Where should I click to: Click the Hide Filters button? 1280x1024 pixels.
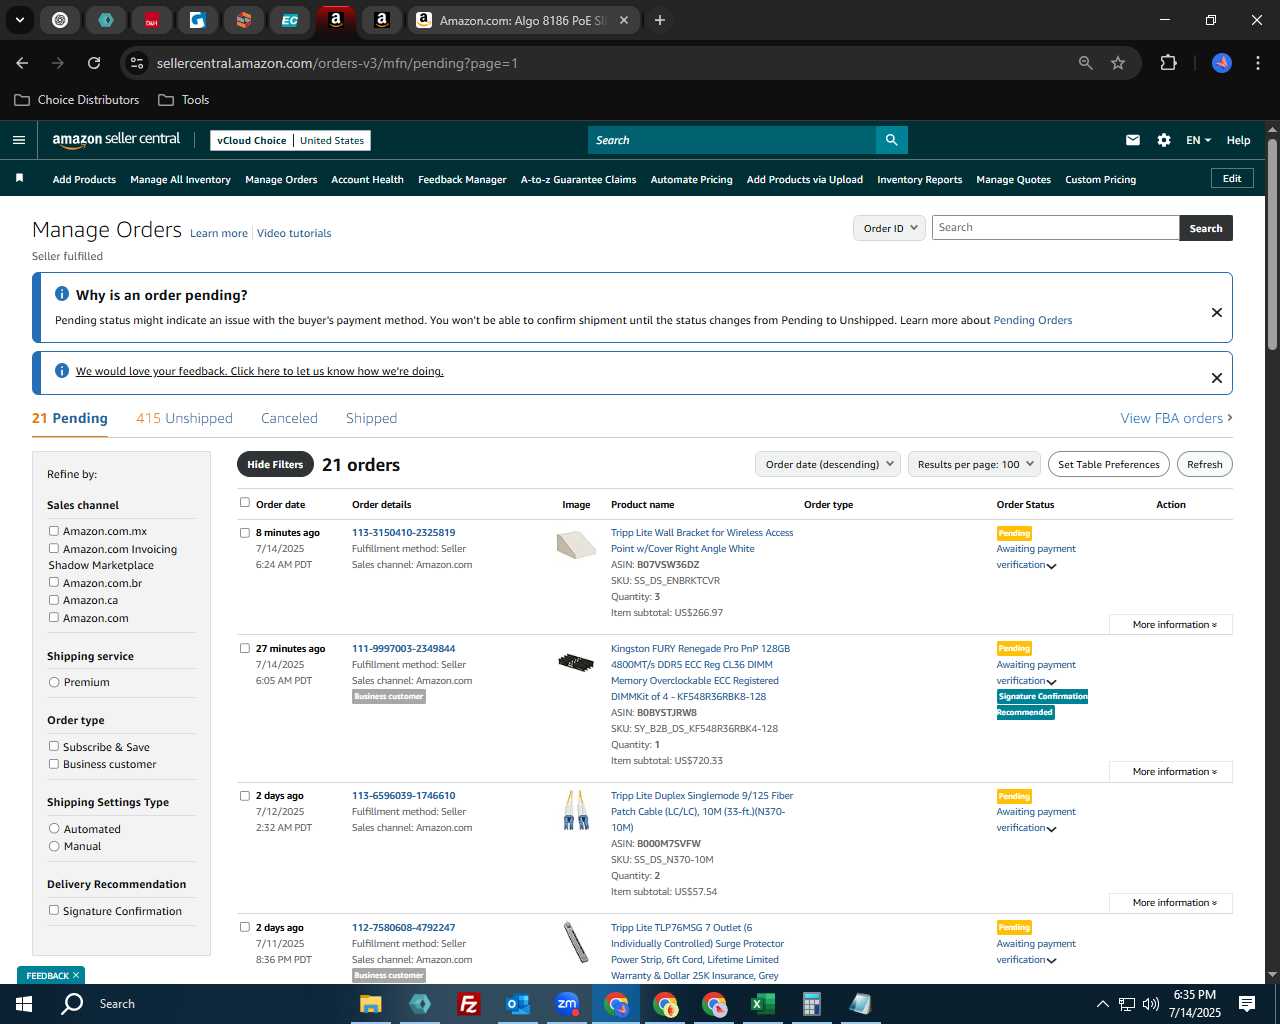275,464
